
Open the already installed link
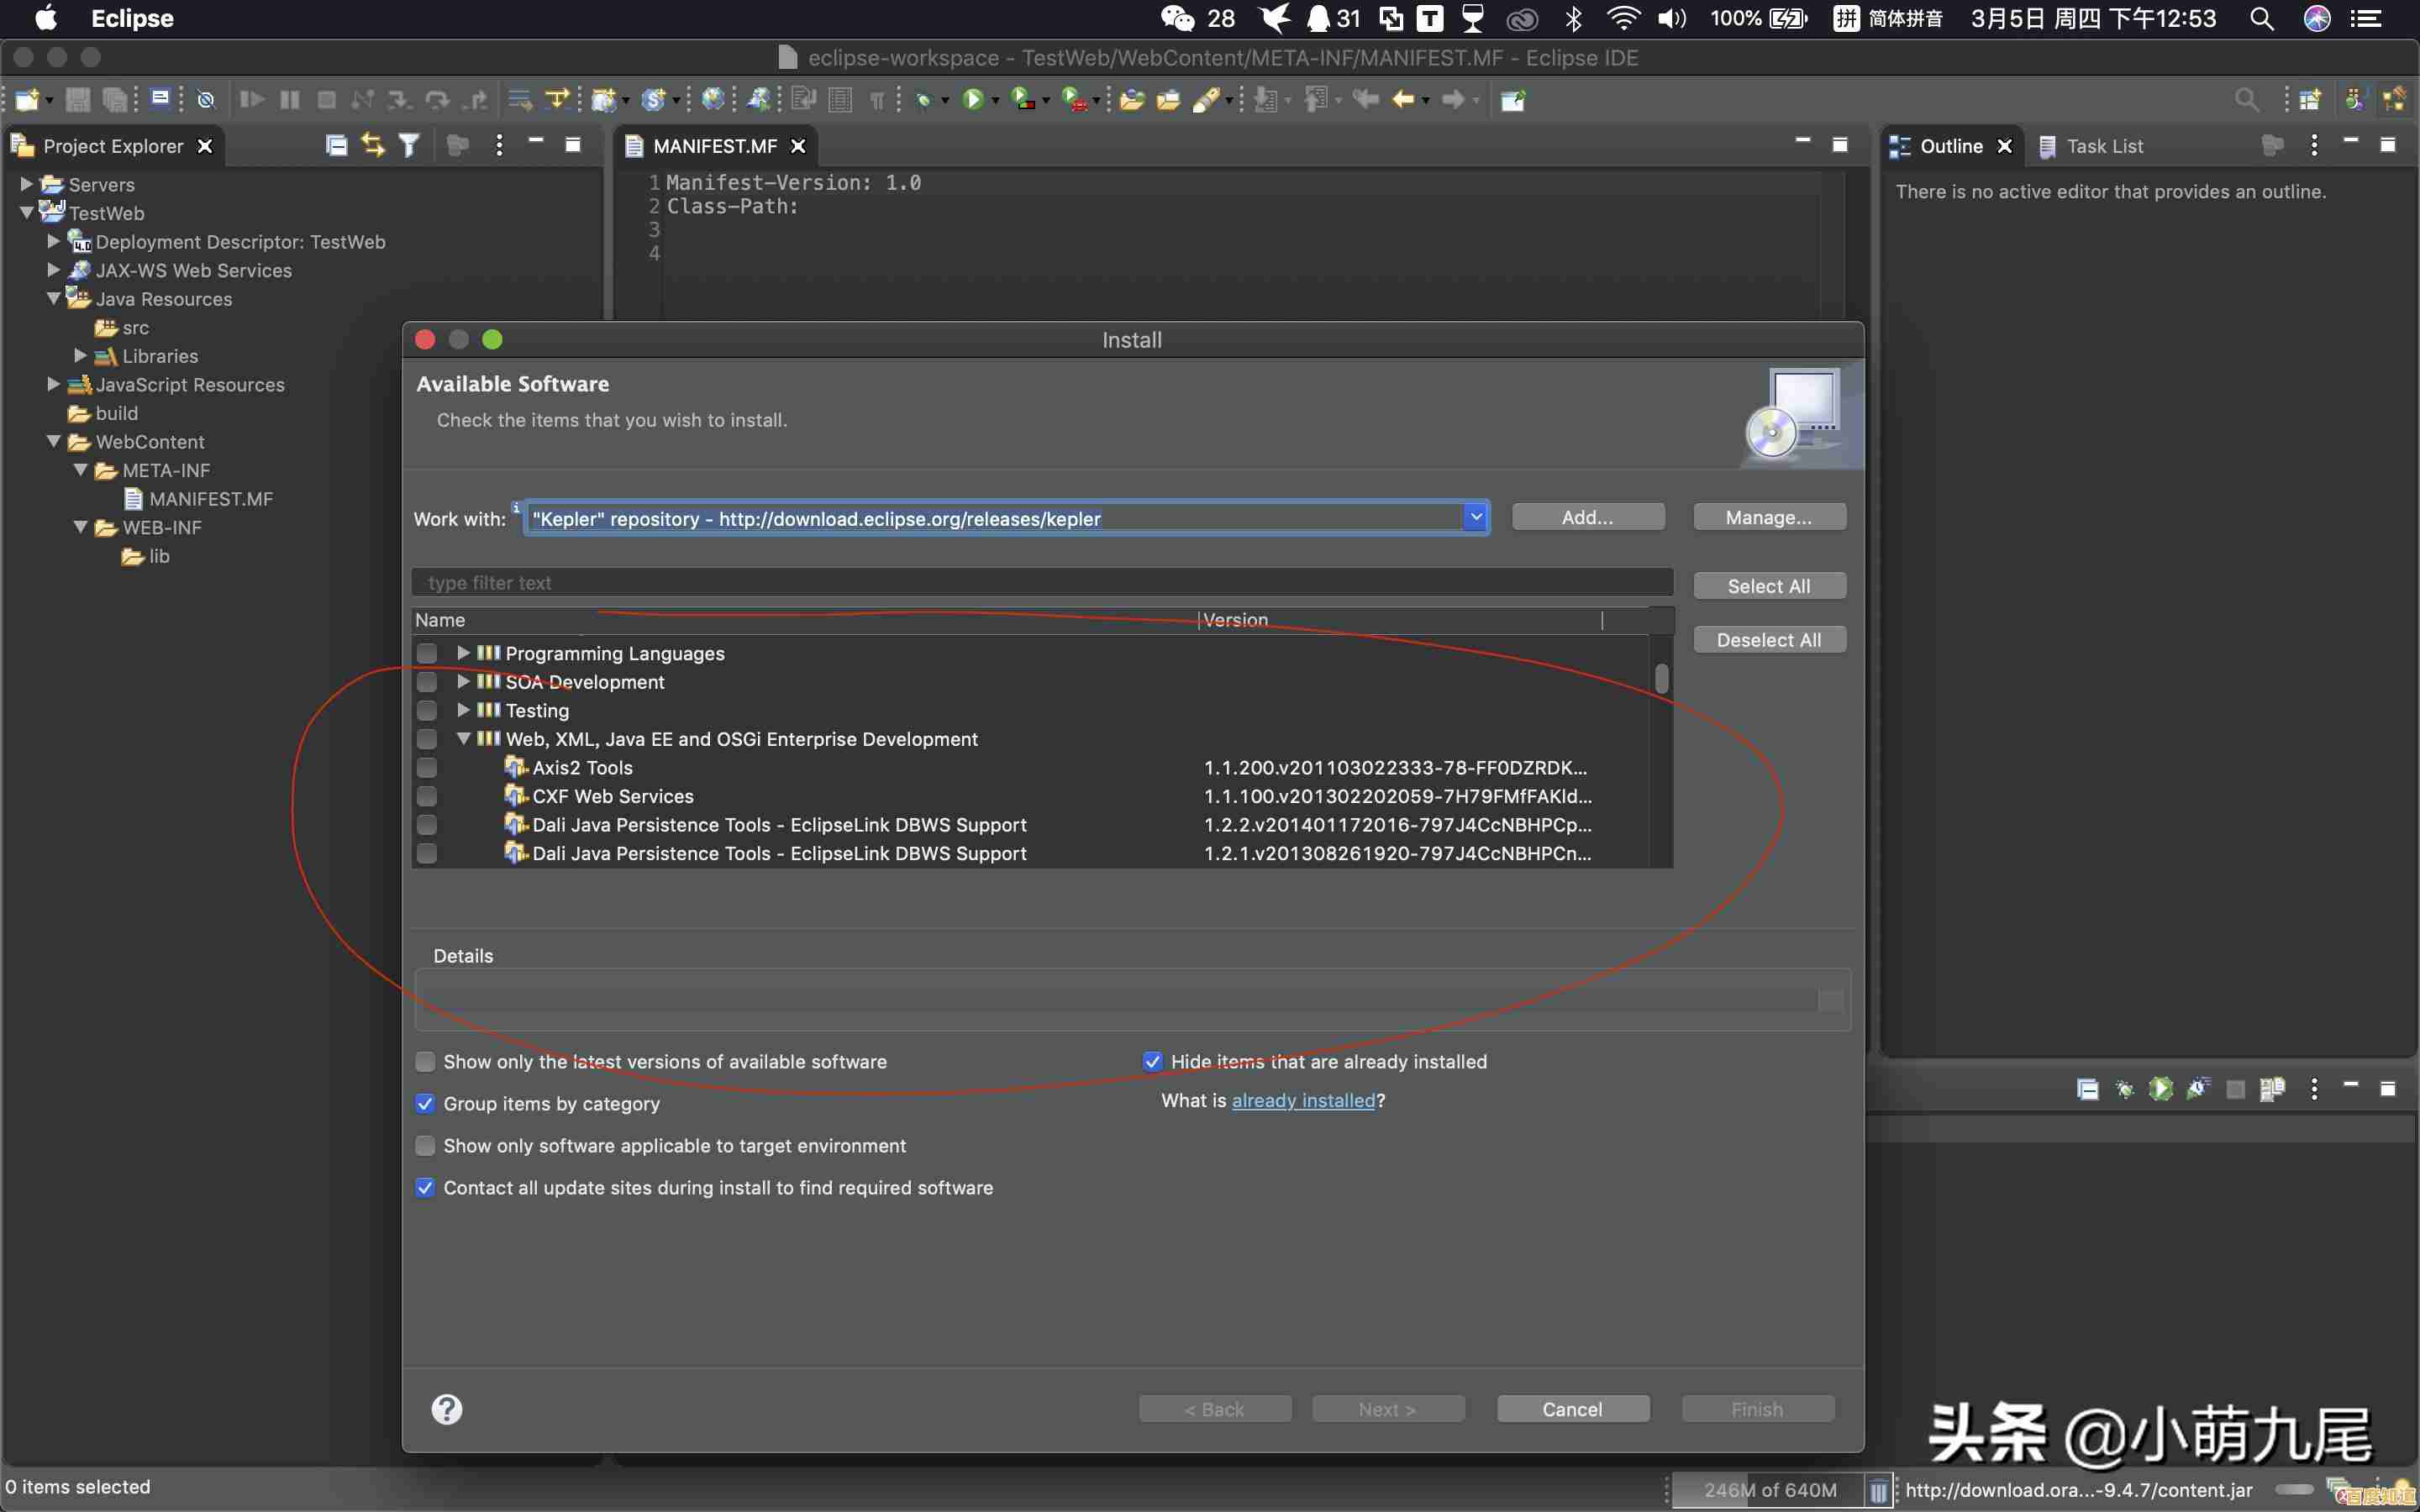[x=1303, y=1100]
